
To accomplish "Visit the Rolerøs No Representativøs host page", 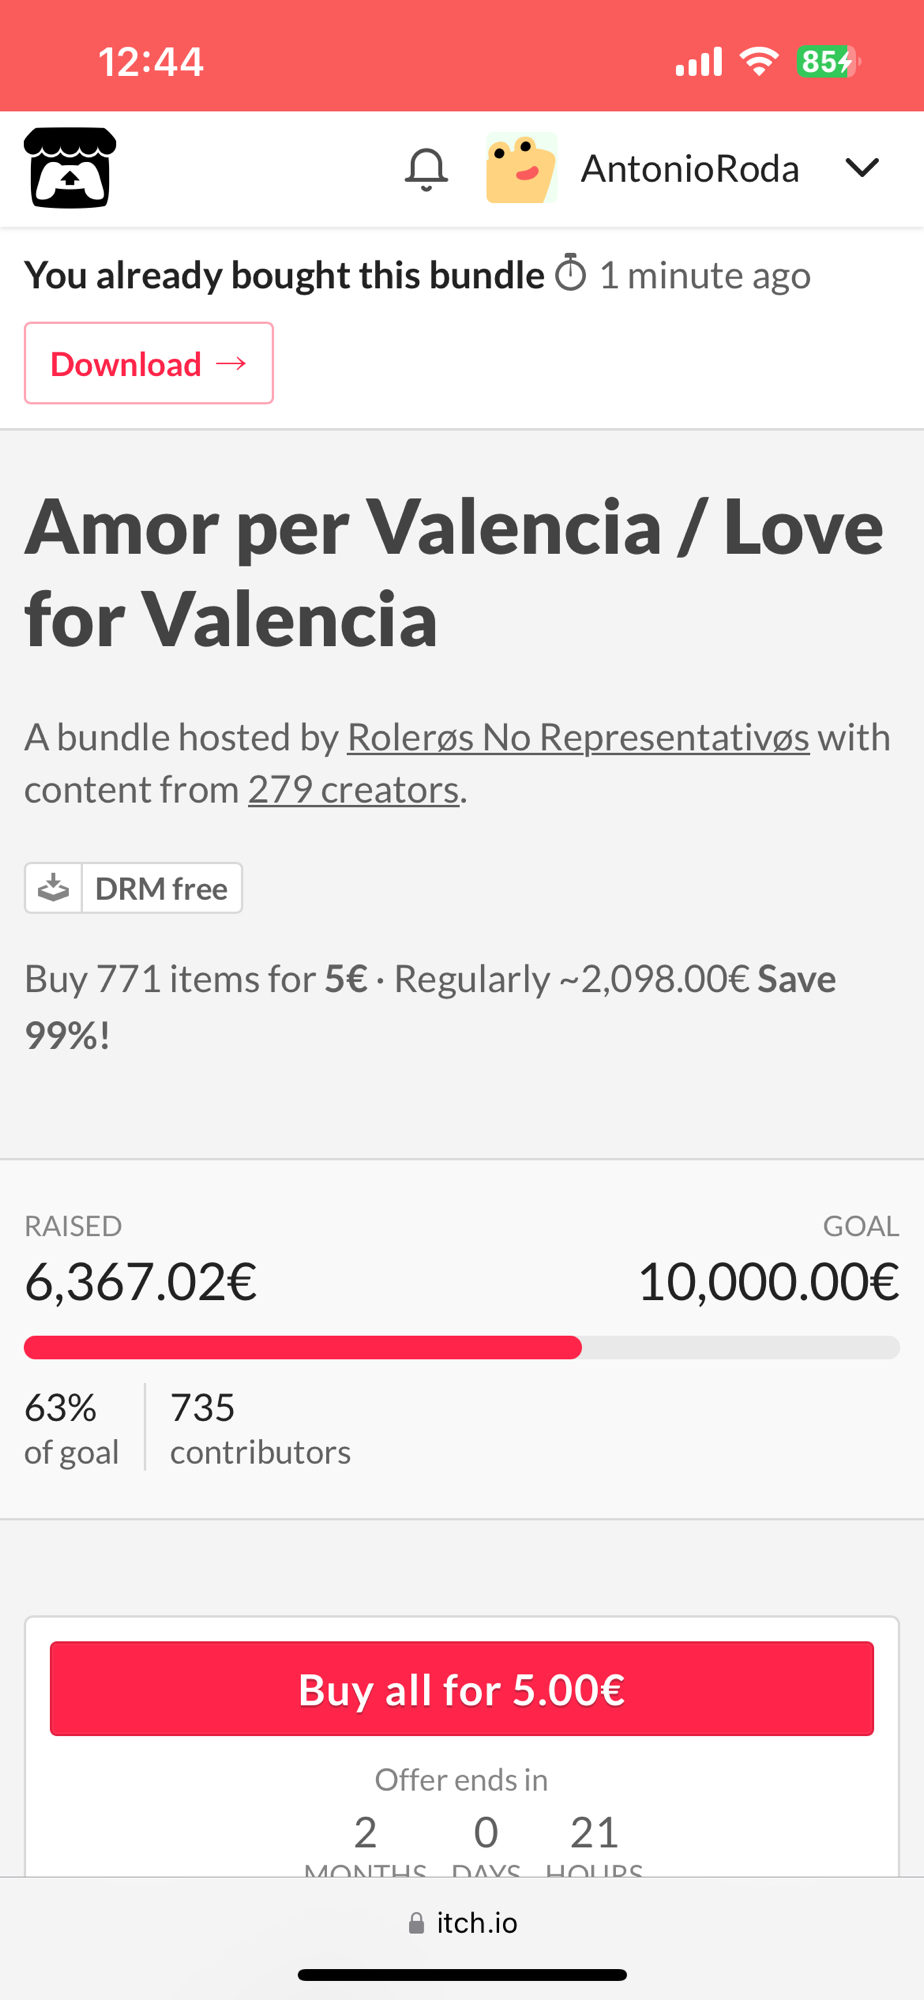I will [x=578, y=738].
